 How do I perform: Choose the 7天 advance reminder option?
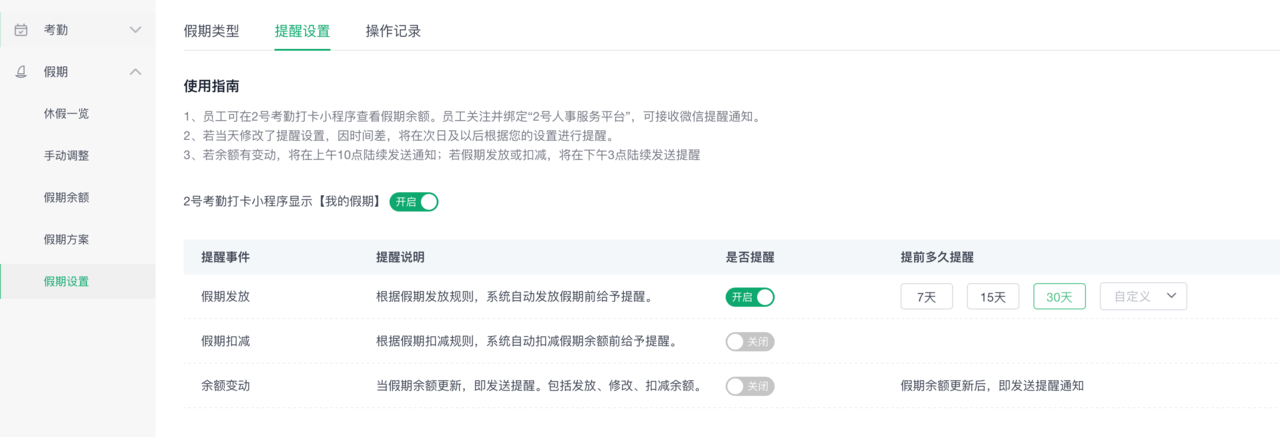point(927,297)
